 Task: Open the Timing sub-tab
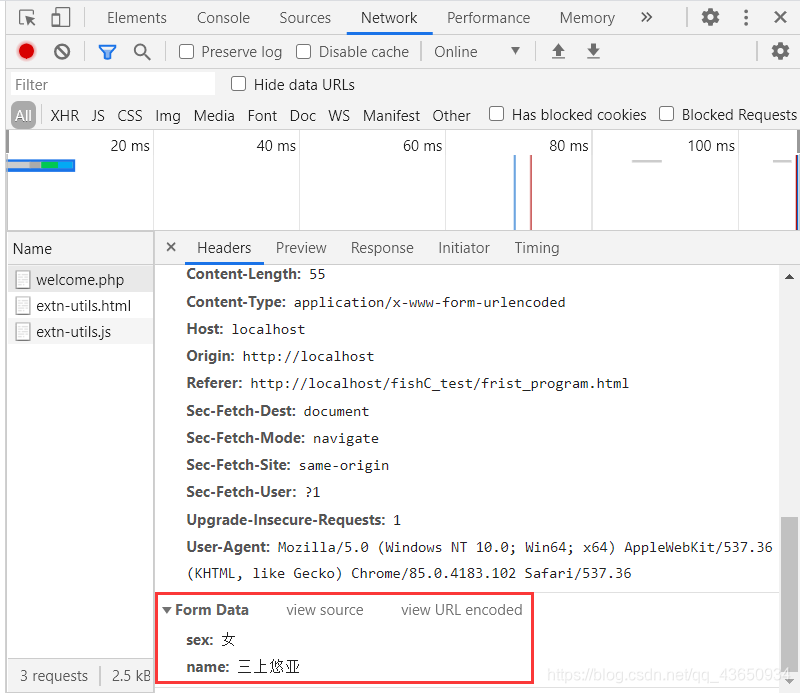pos(537,248)
